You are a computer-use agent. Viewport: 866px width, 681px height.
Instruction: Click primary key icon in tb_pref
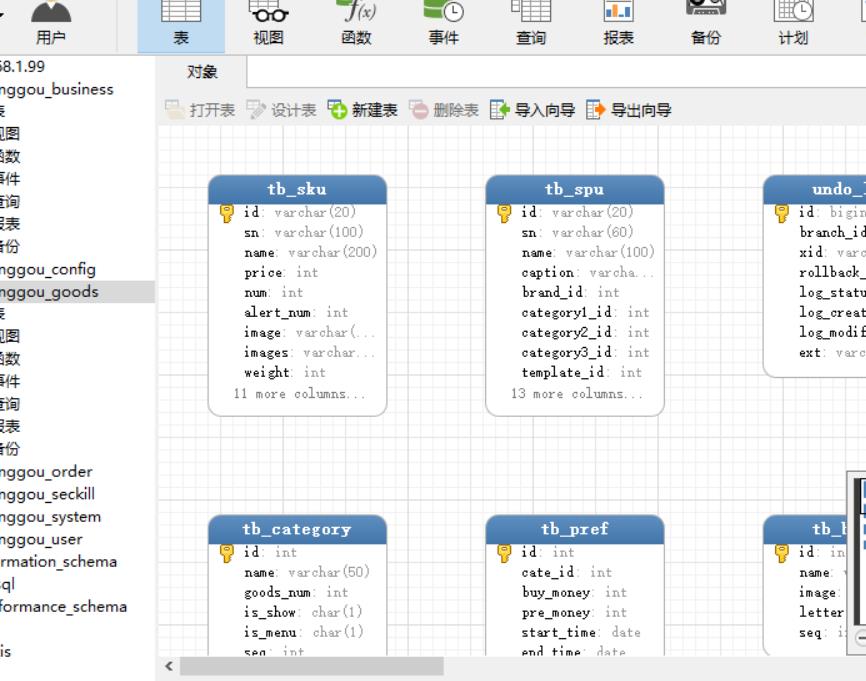point(504,553)
